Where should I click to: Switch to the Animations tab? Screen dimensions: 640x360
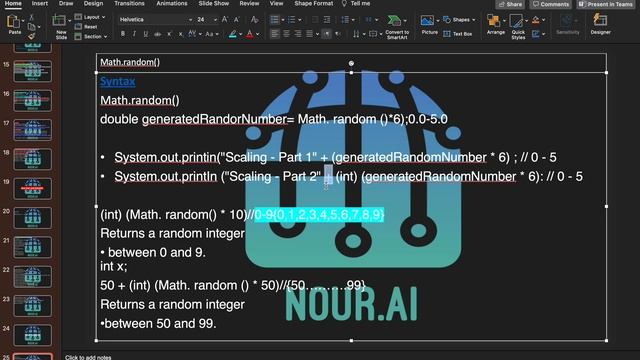click(x=172, y=3)
